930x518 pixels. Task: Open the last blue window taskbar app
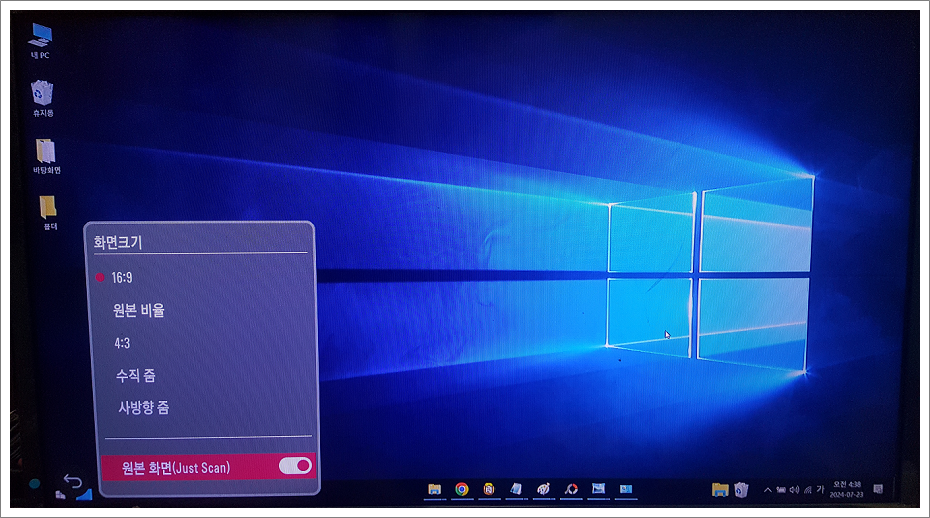(x=626, y=489)
